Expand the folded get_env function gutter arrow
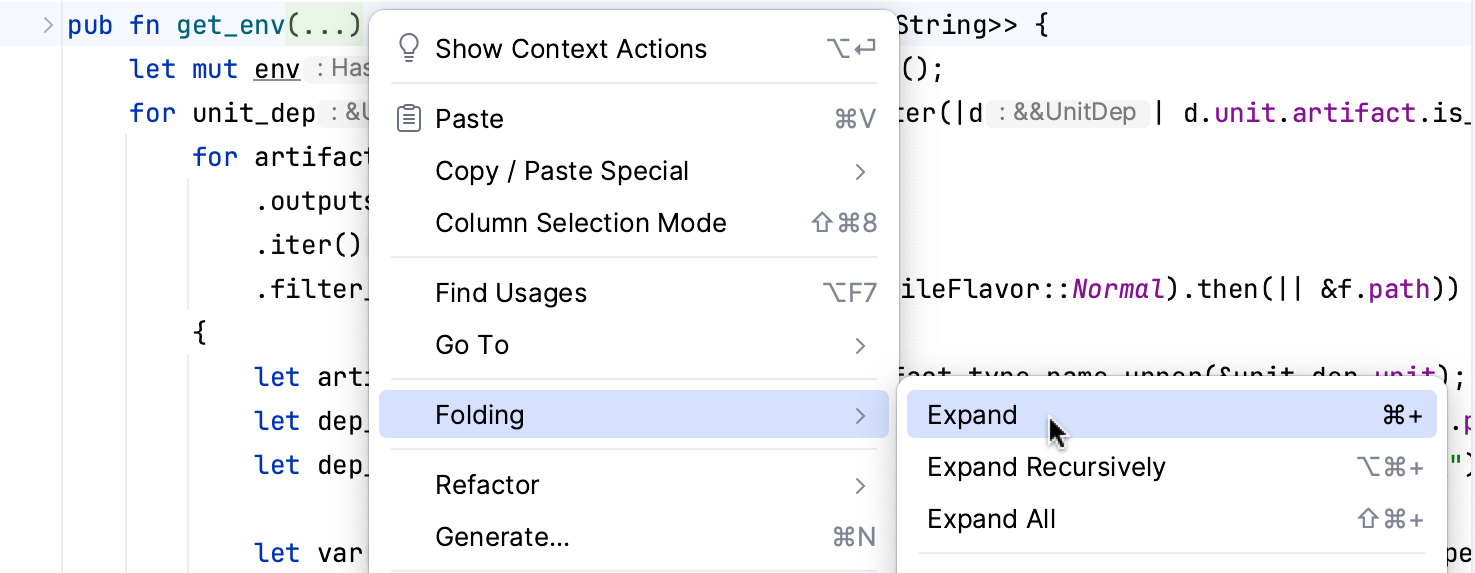 pos(47,25)
